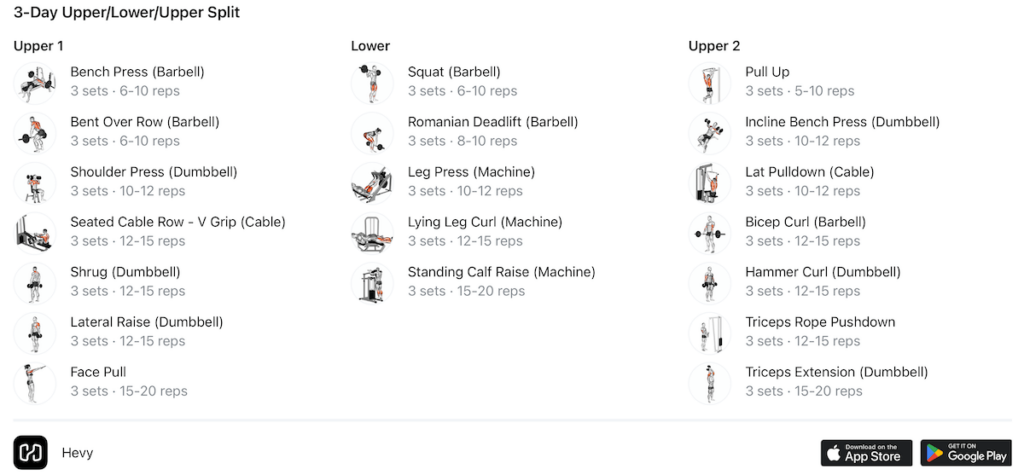The height and width of the screenshot is (475, 1024).
Task: Click the Bench Press (Barbell) exercise icon
Action: 35,82
